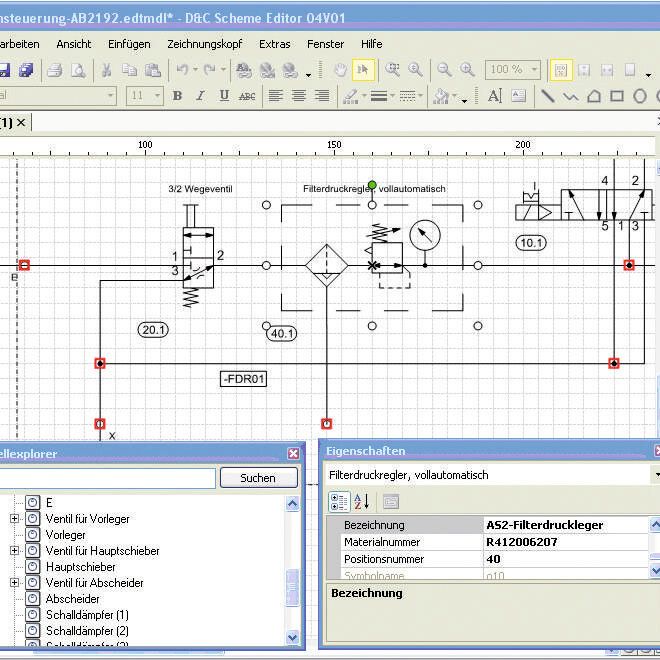Screen dimensions: 660x660
Task: Click the zoom out magnifier icon
Action: point(445,70)
